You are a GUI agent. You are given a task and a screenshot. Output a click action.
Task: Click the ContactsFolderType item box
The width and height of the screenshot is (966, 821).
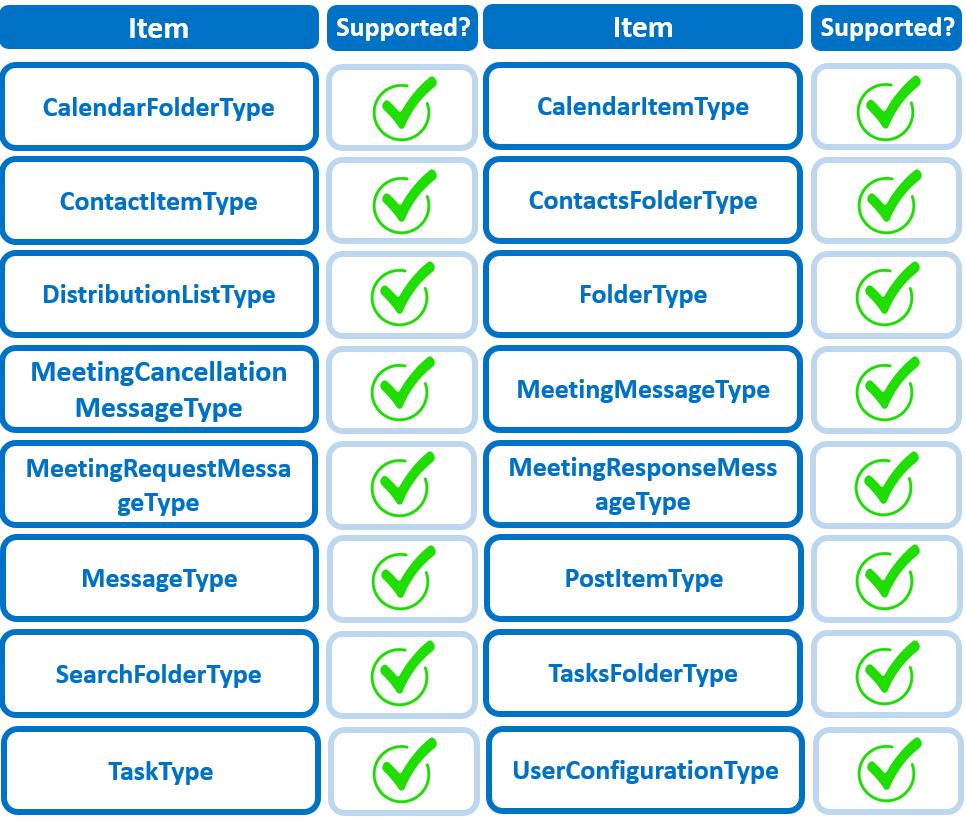coord(643,201)
